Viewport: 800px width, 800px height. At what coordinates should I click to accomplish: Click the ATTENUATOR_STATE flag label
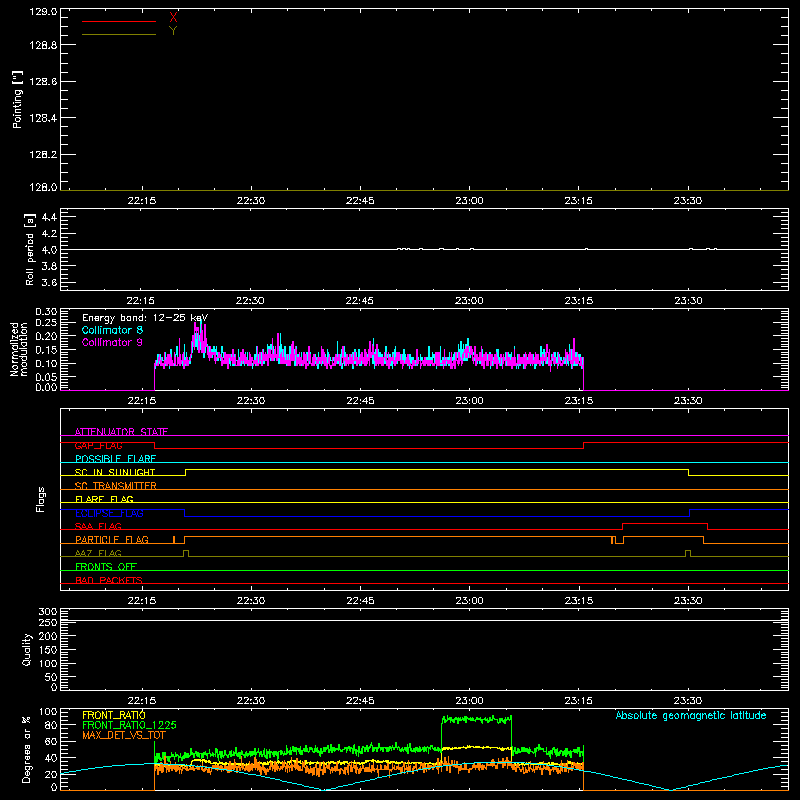click(121, 432)
